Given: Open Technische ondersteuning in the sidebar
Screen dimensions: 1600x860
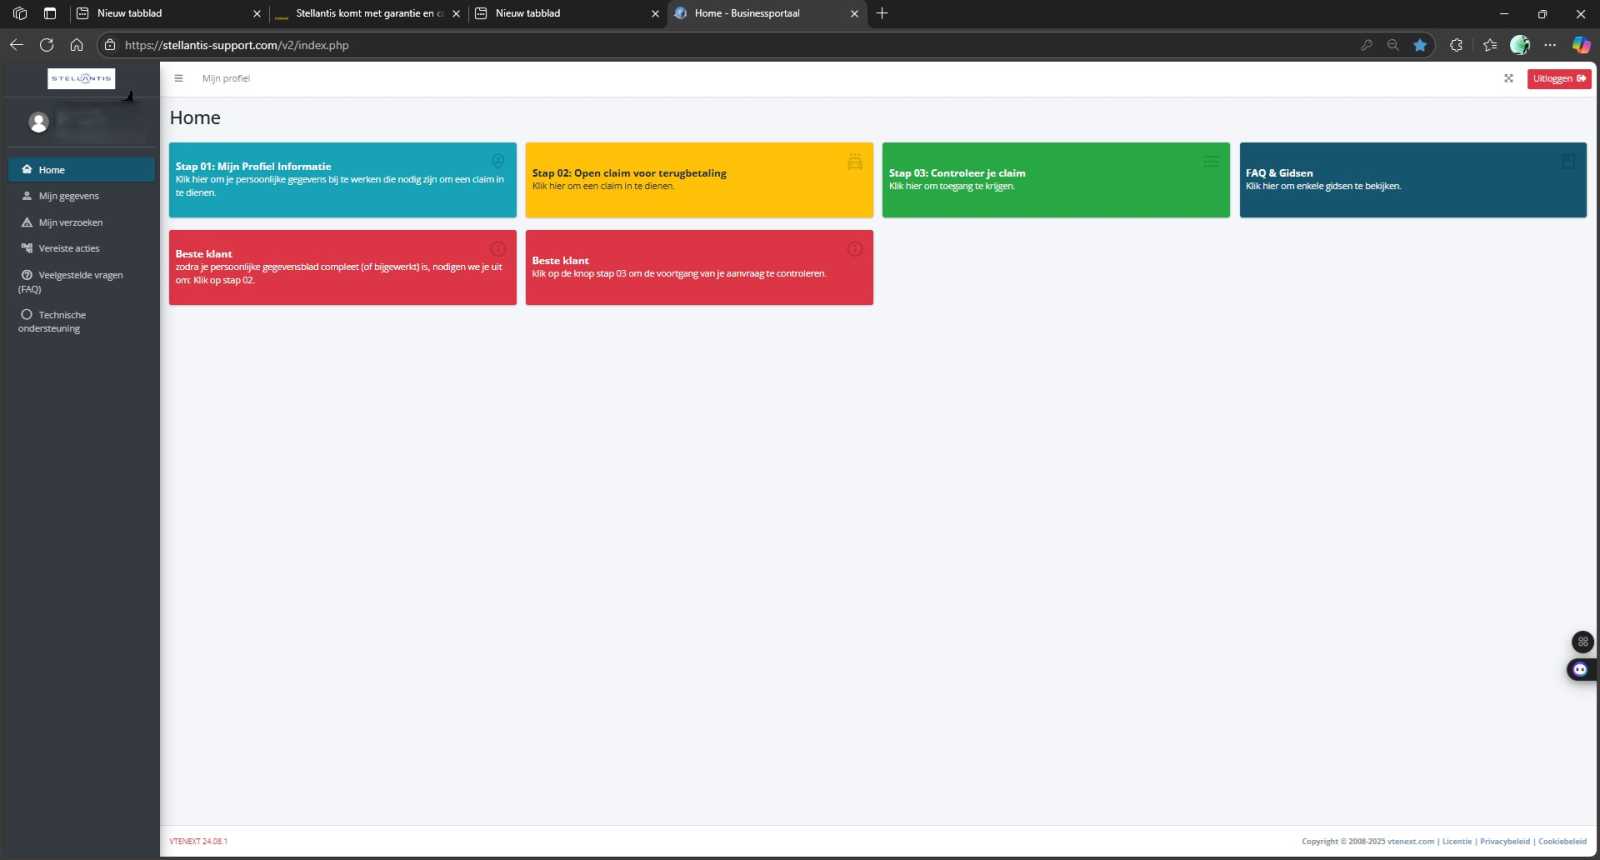Looking at the screenshot, I should pos(81,321).
